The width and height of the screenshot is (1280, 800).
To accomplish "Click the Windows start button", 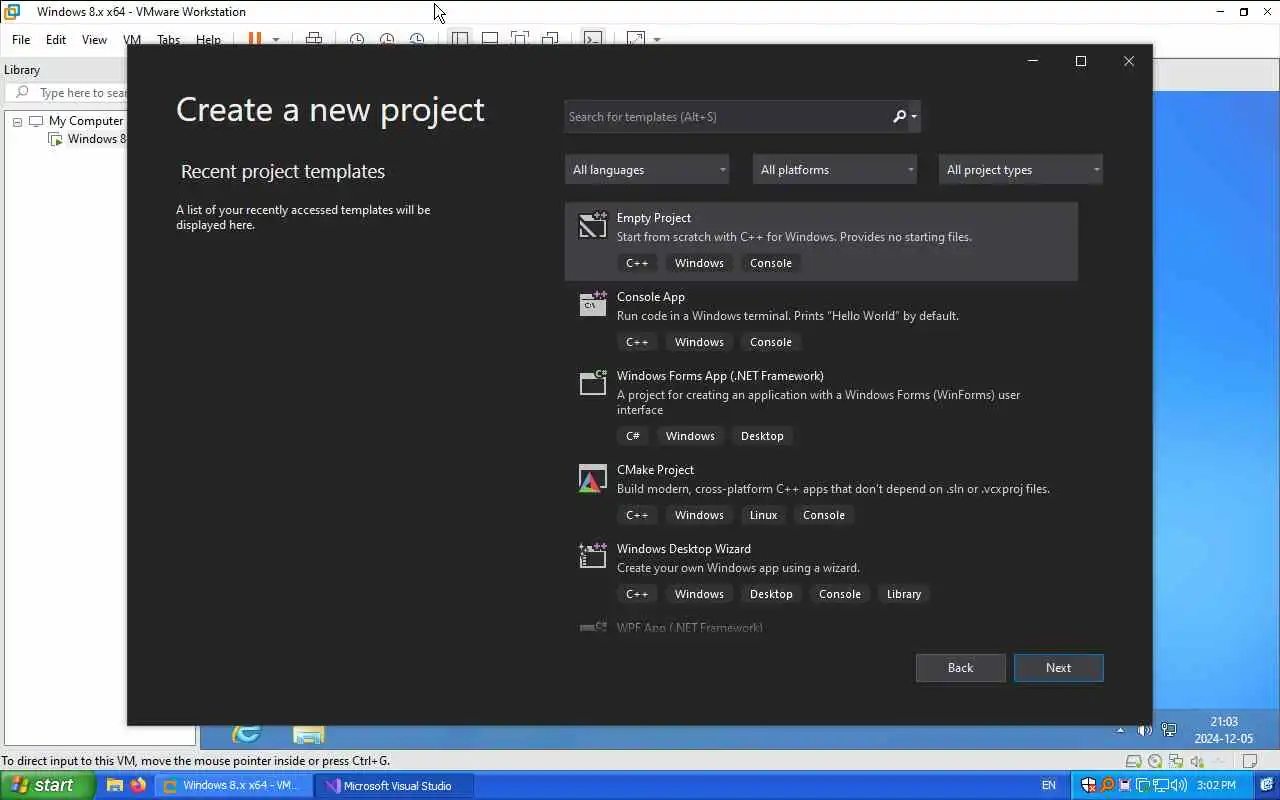I will tap(47, 785).
